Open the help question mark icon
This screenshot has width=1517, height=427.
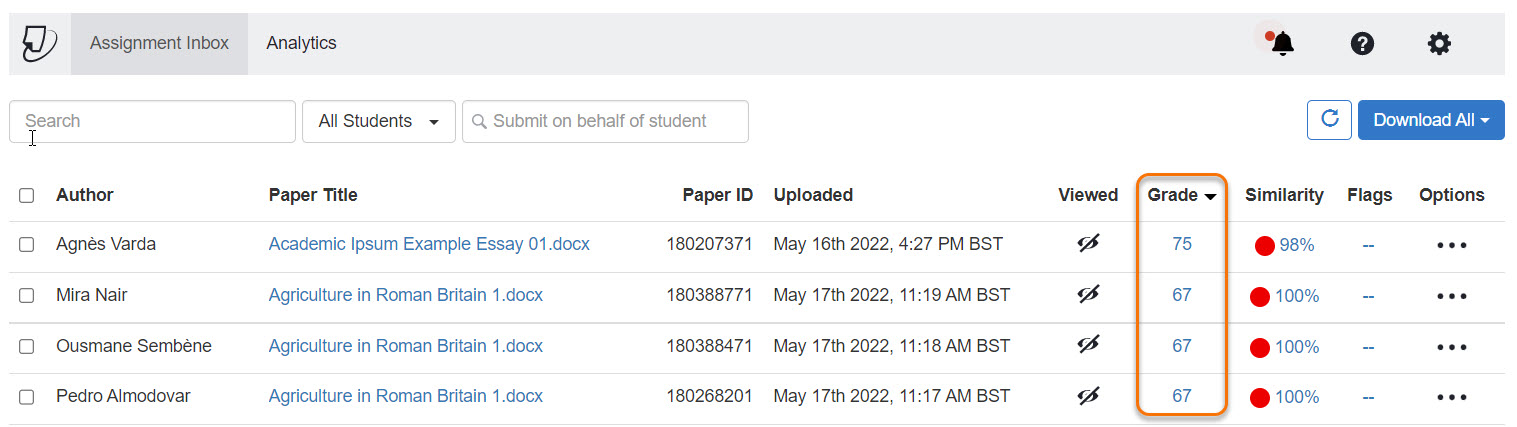tap(1362, 44)
